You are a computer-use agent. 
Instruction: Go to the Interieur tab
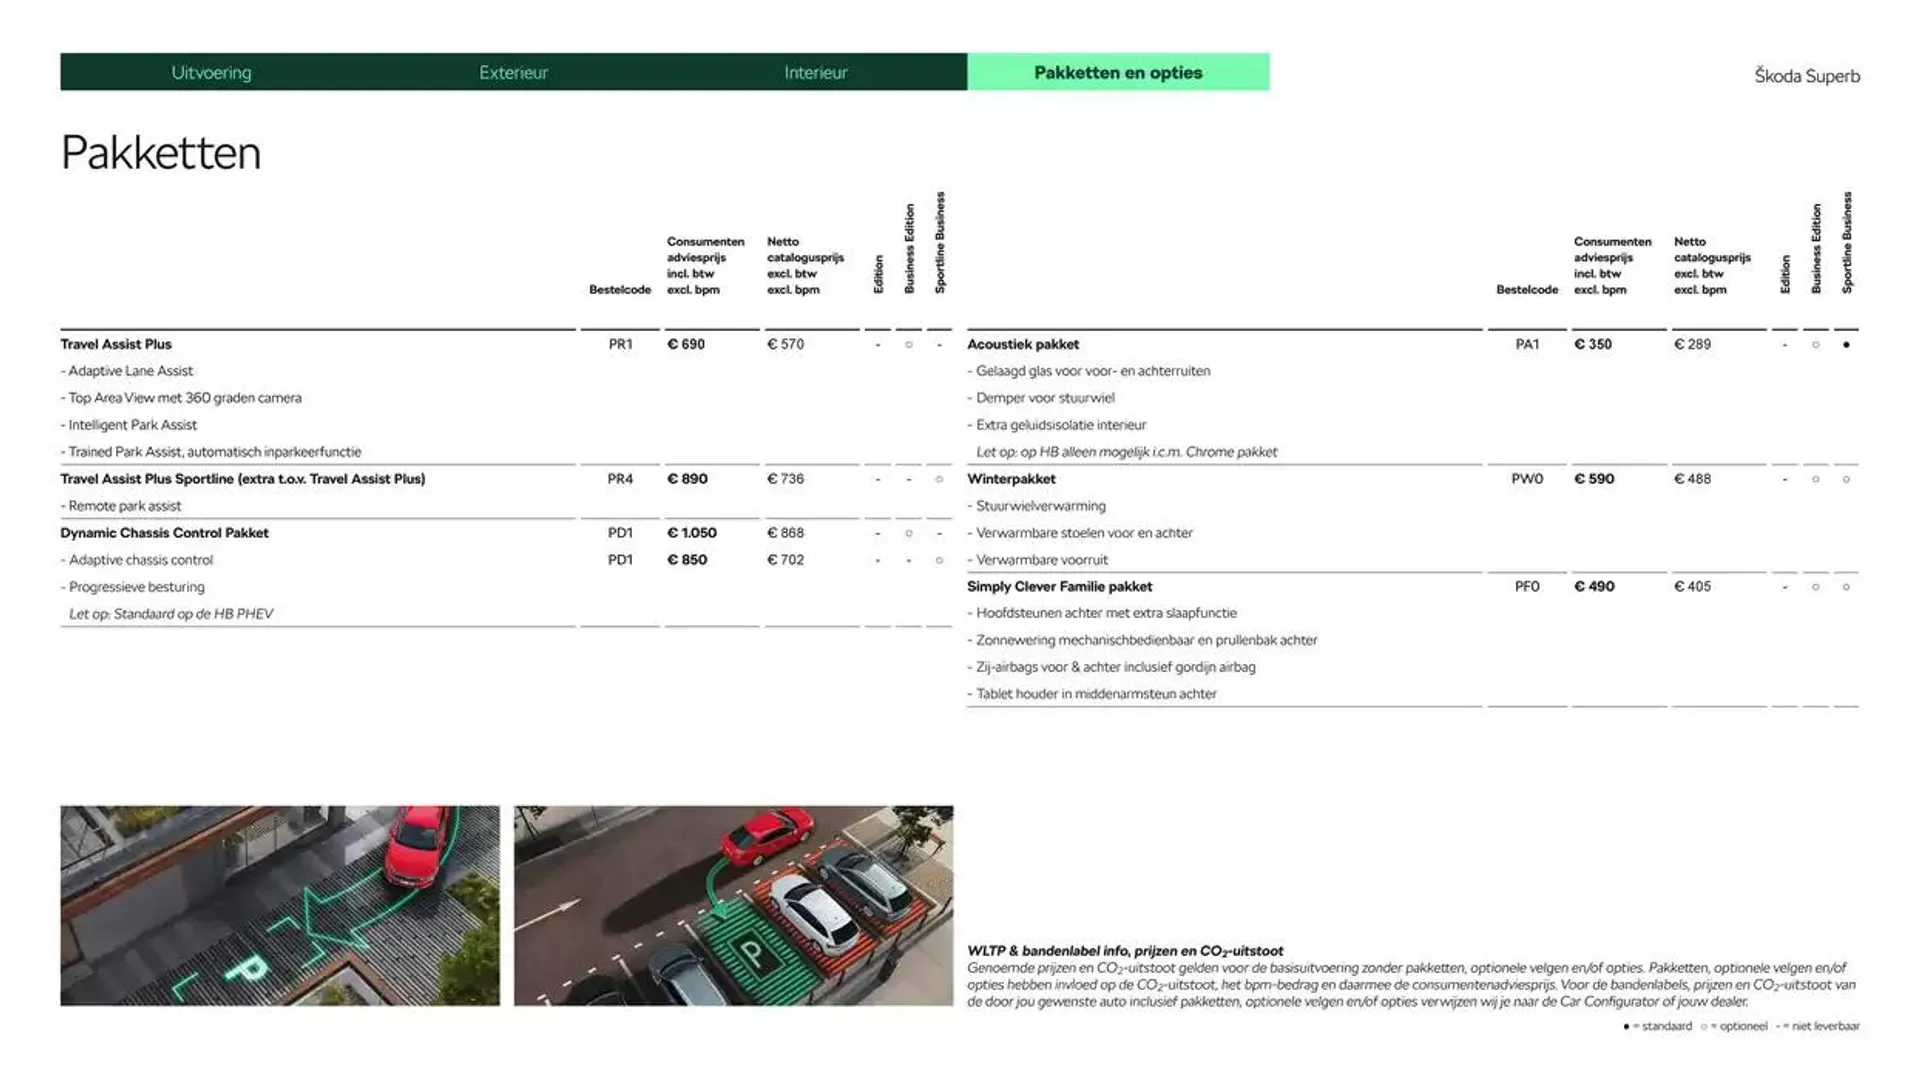(x=815, y=72)
